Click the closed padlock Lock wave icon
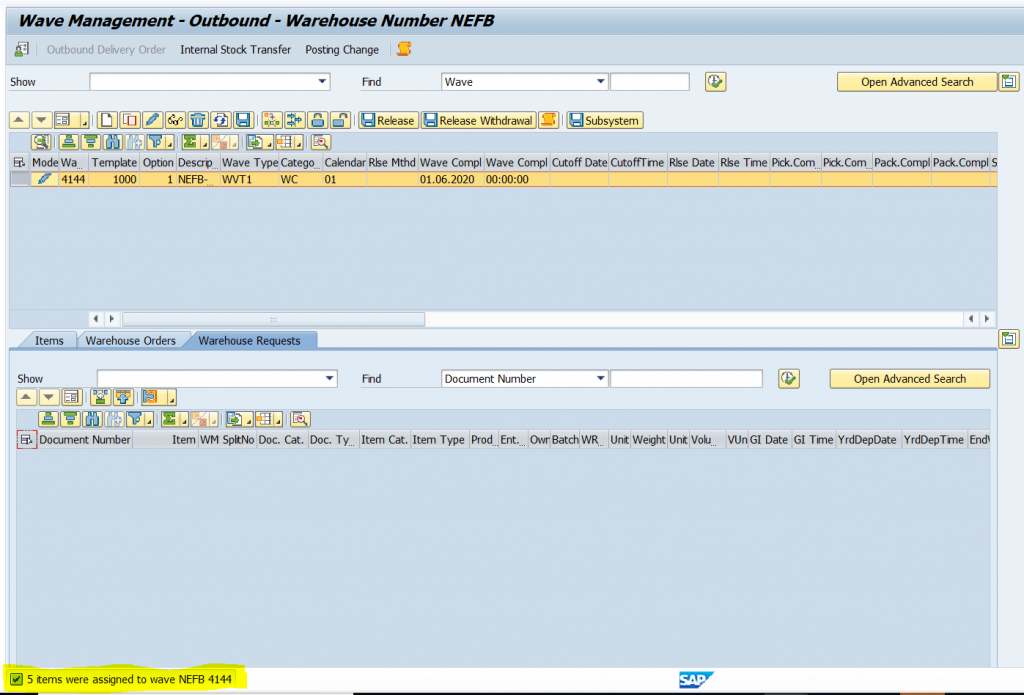 coord(317,120)
